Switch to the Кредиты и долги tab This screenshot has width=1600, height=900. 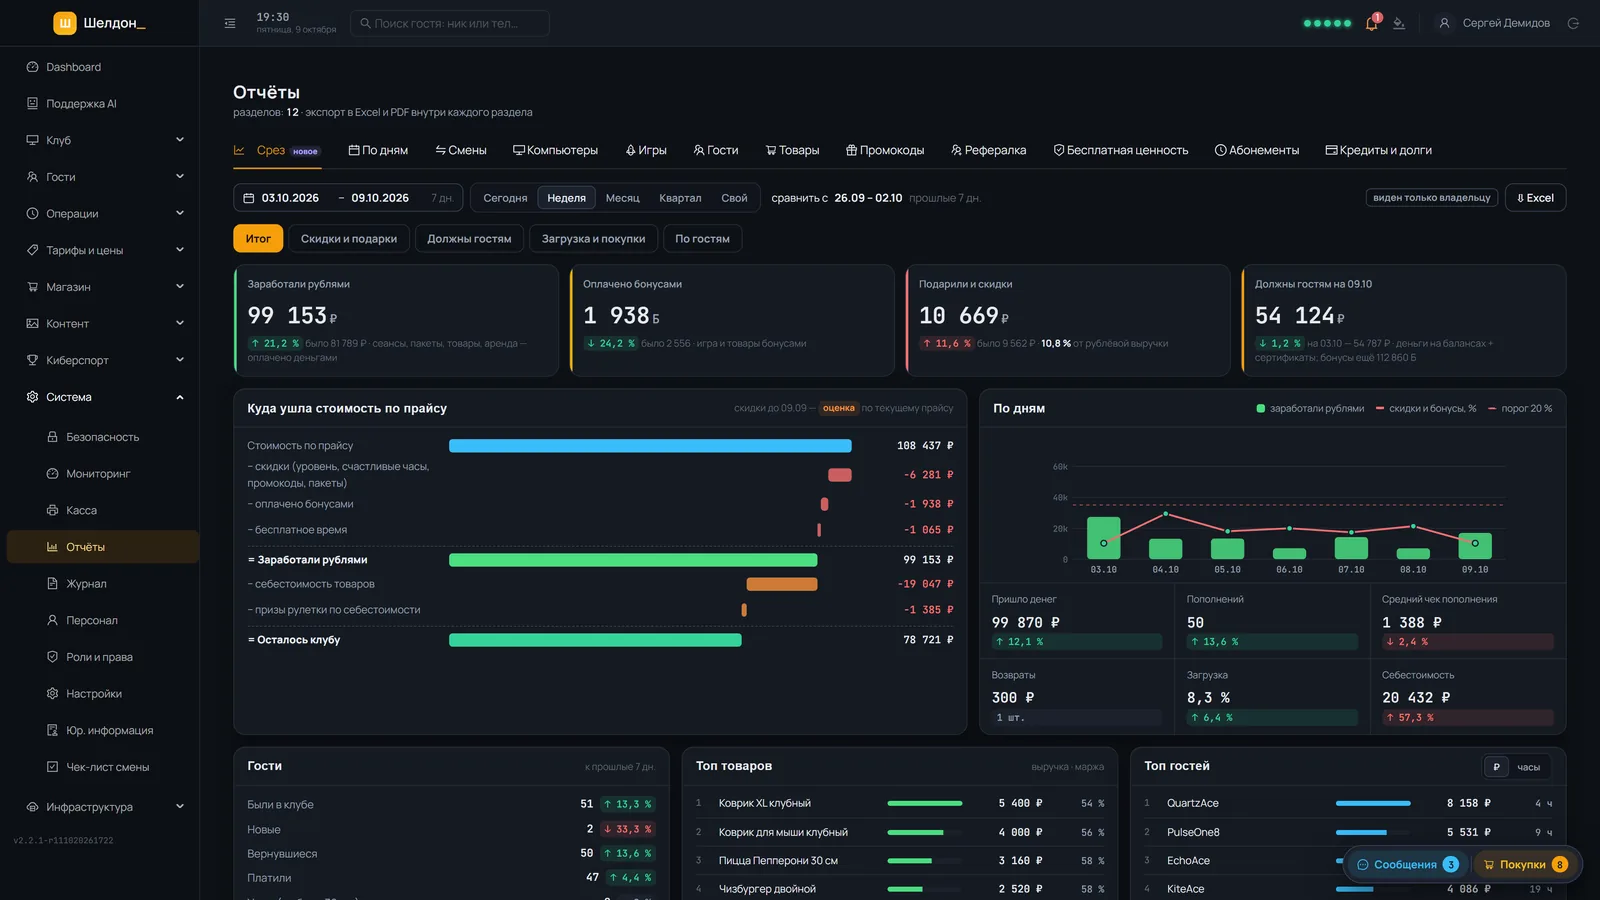pos(1378,150)
